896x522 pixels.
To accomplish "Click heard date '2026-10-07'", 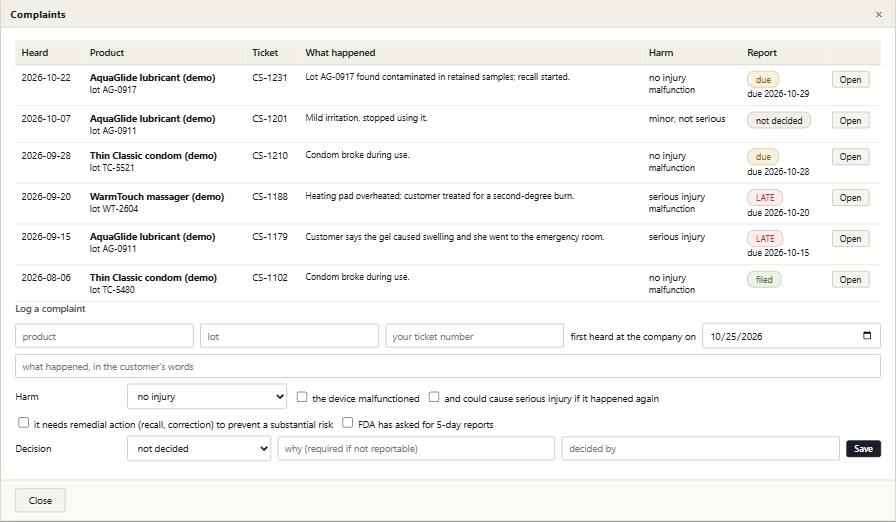I will coord(46,119).
